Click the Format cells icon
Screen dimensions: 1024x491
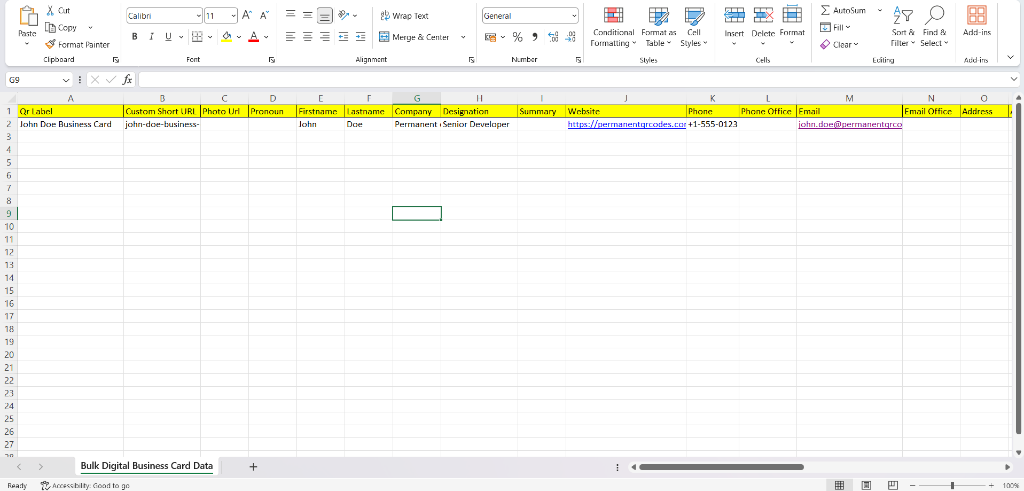(x=792, y=16)
